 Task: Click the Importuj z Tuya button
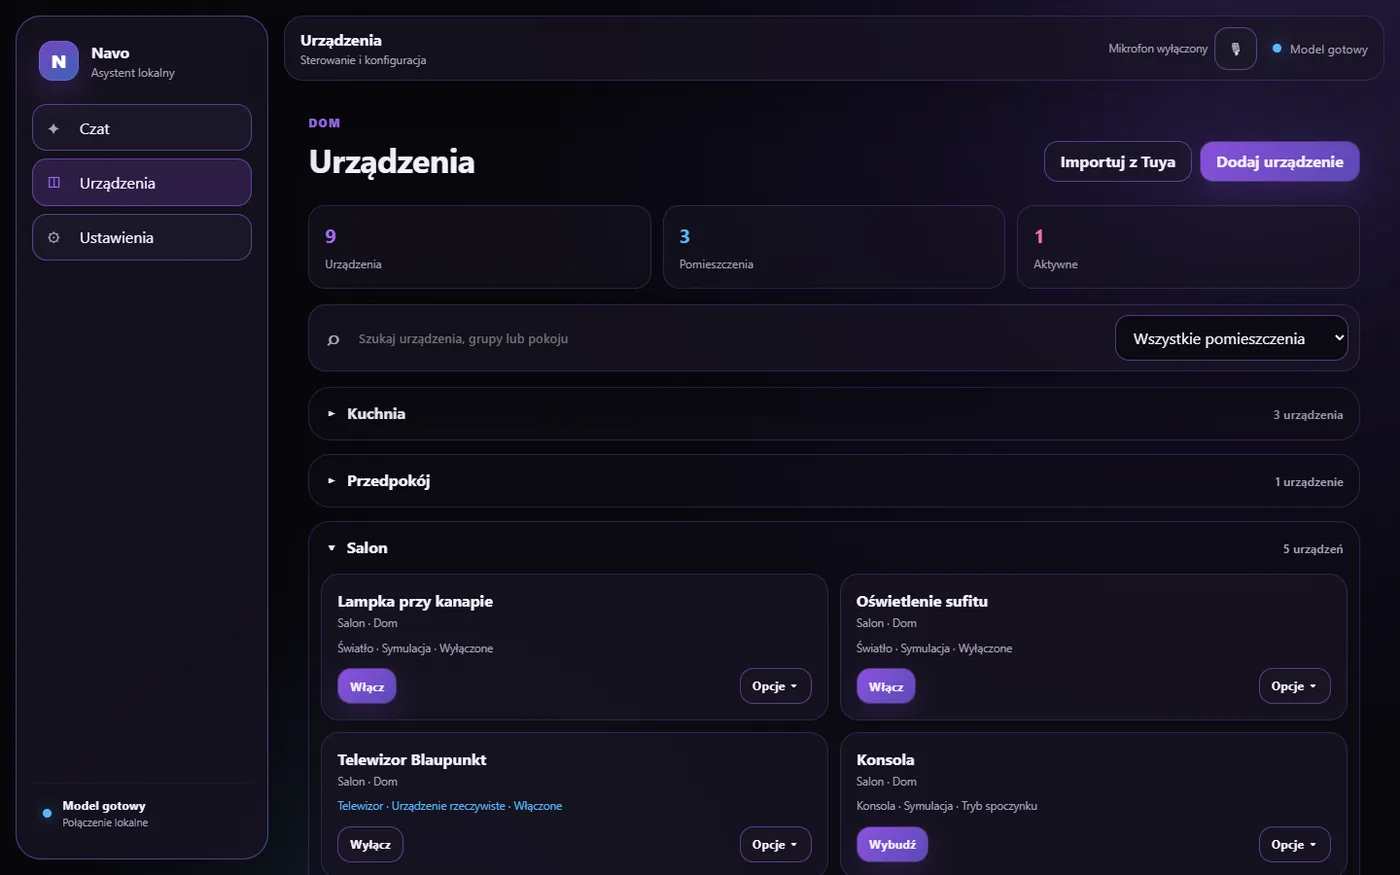click(1118, 162)
